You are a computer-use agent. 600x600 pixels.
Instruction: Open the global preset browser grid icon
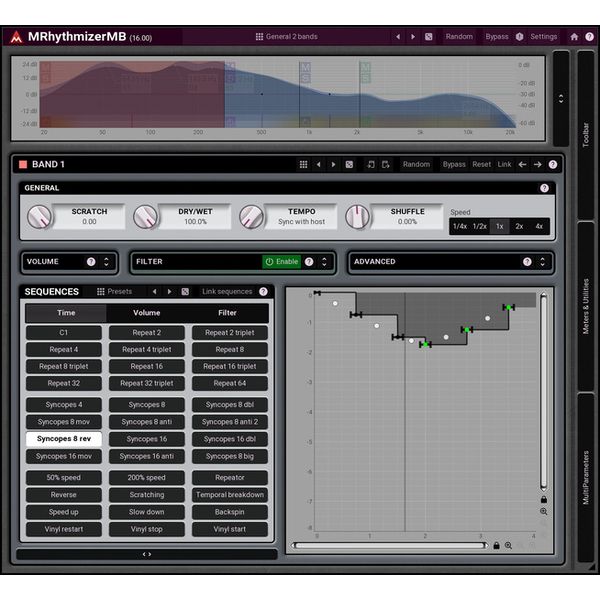pyautogui.click(x=259, y=37)
